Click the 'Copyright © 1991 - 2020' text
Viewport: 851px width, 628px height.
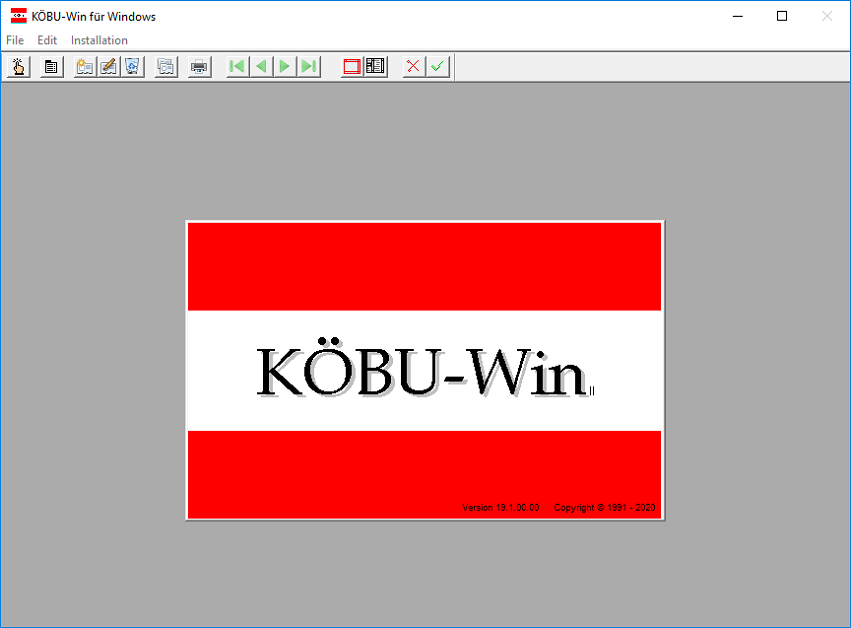tap(604, 508)
